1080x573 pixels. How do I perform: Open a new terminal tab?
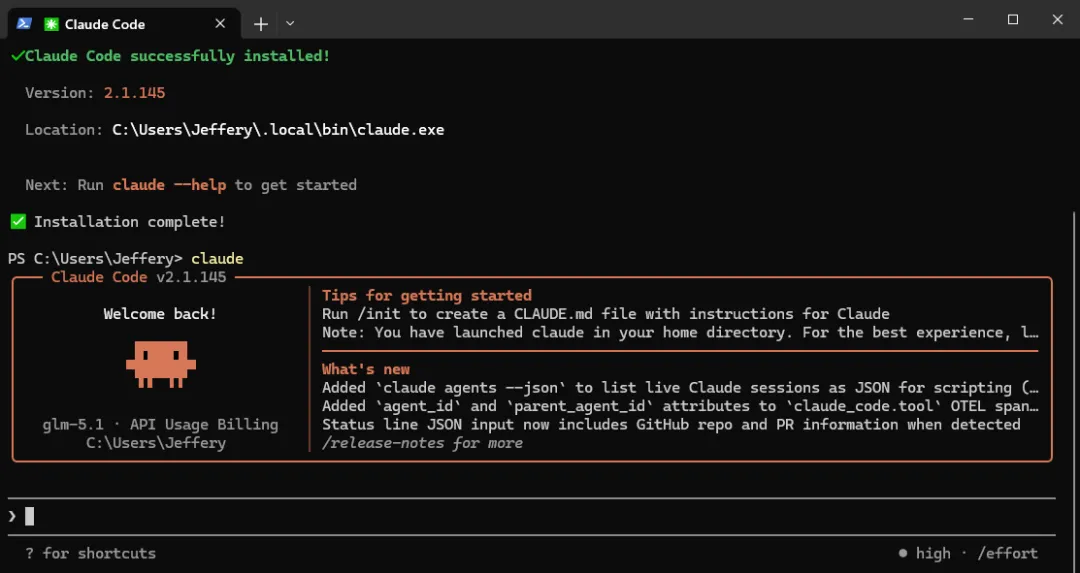(260, 24)
